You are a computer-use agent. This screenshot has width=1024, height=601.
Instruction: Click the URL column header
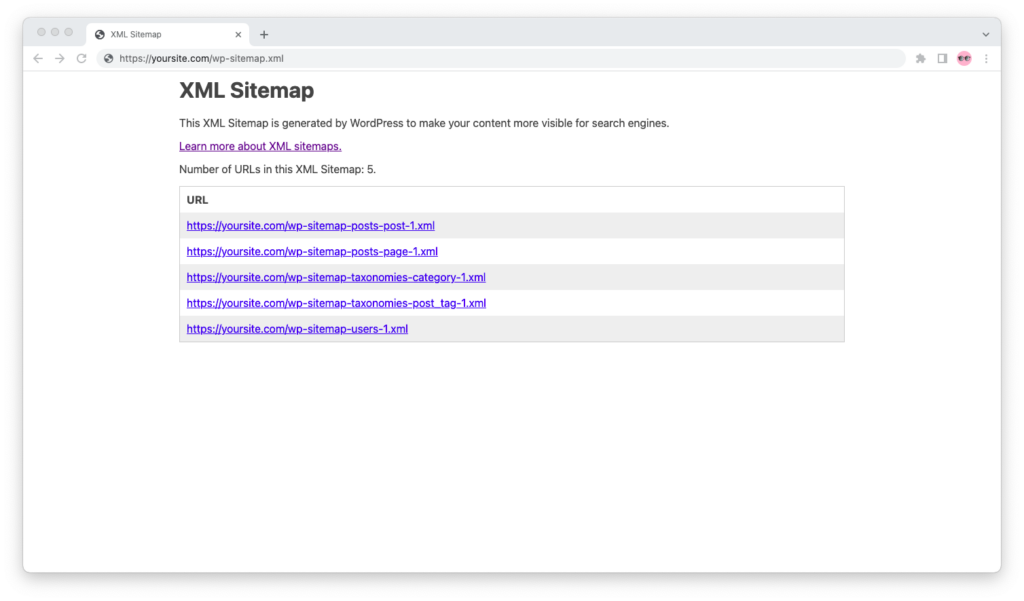(x=197, y=200)
